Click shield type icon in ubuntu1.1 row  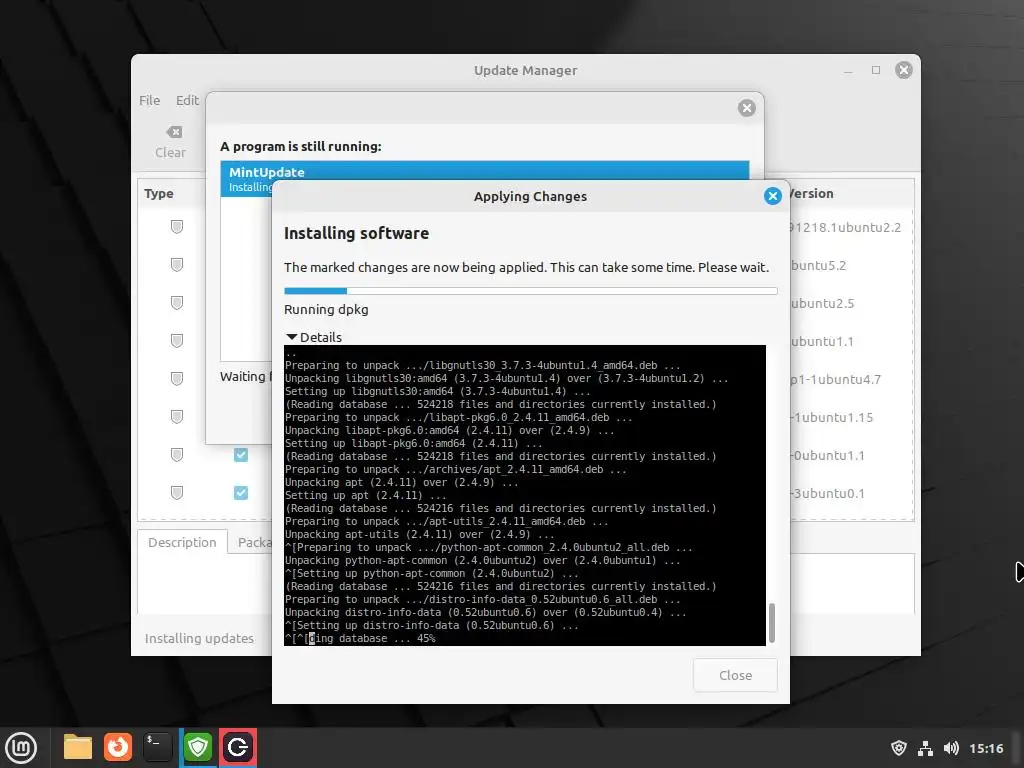coord(177,340)
